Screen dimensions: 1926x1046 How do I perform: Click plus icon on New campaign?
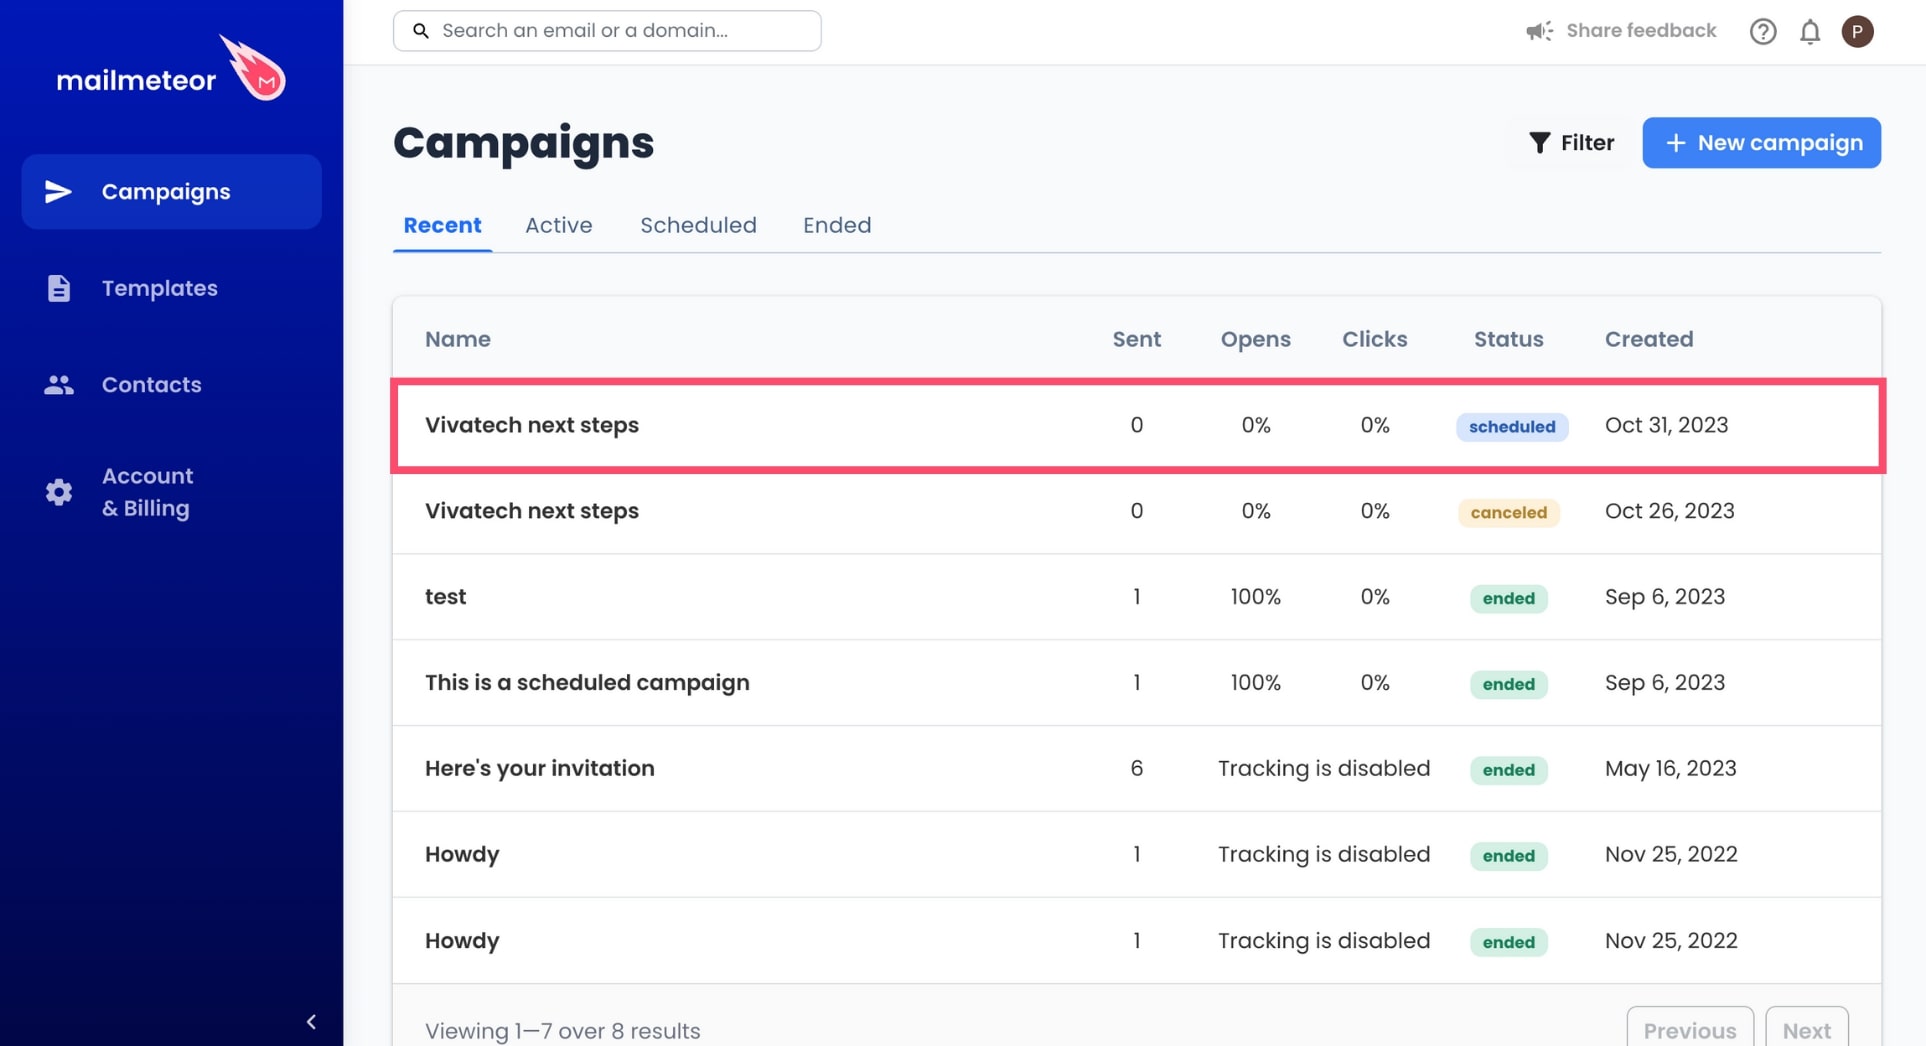coord(1676,143)
